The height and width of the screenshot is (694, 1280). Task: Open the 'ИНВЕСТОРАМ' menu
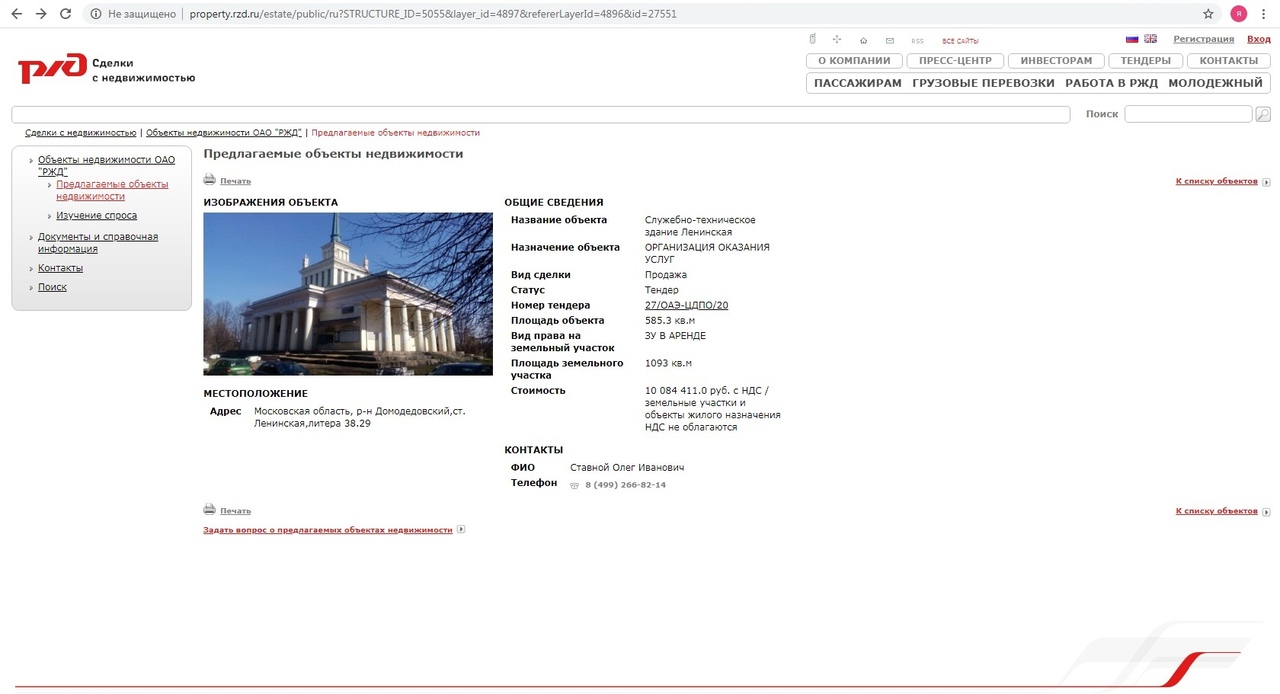pos(1056,61)
